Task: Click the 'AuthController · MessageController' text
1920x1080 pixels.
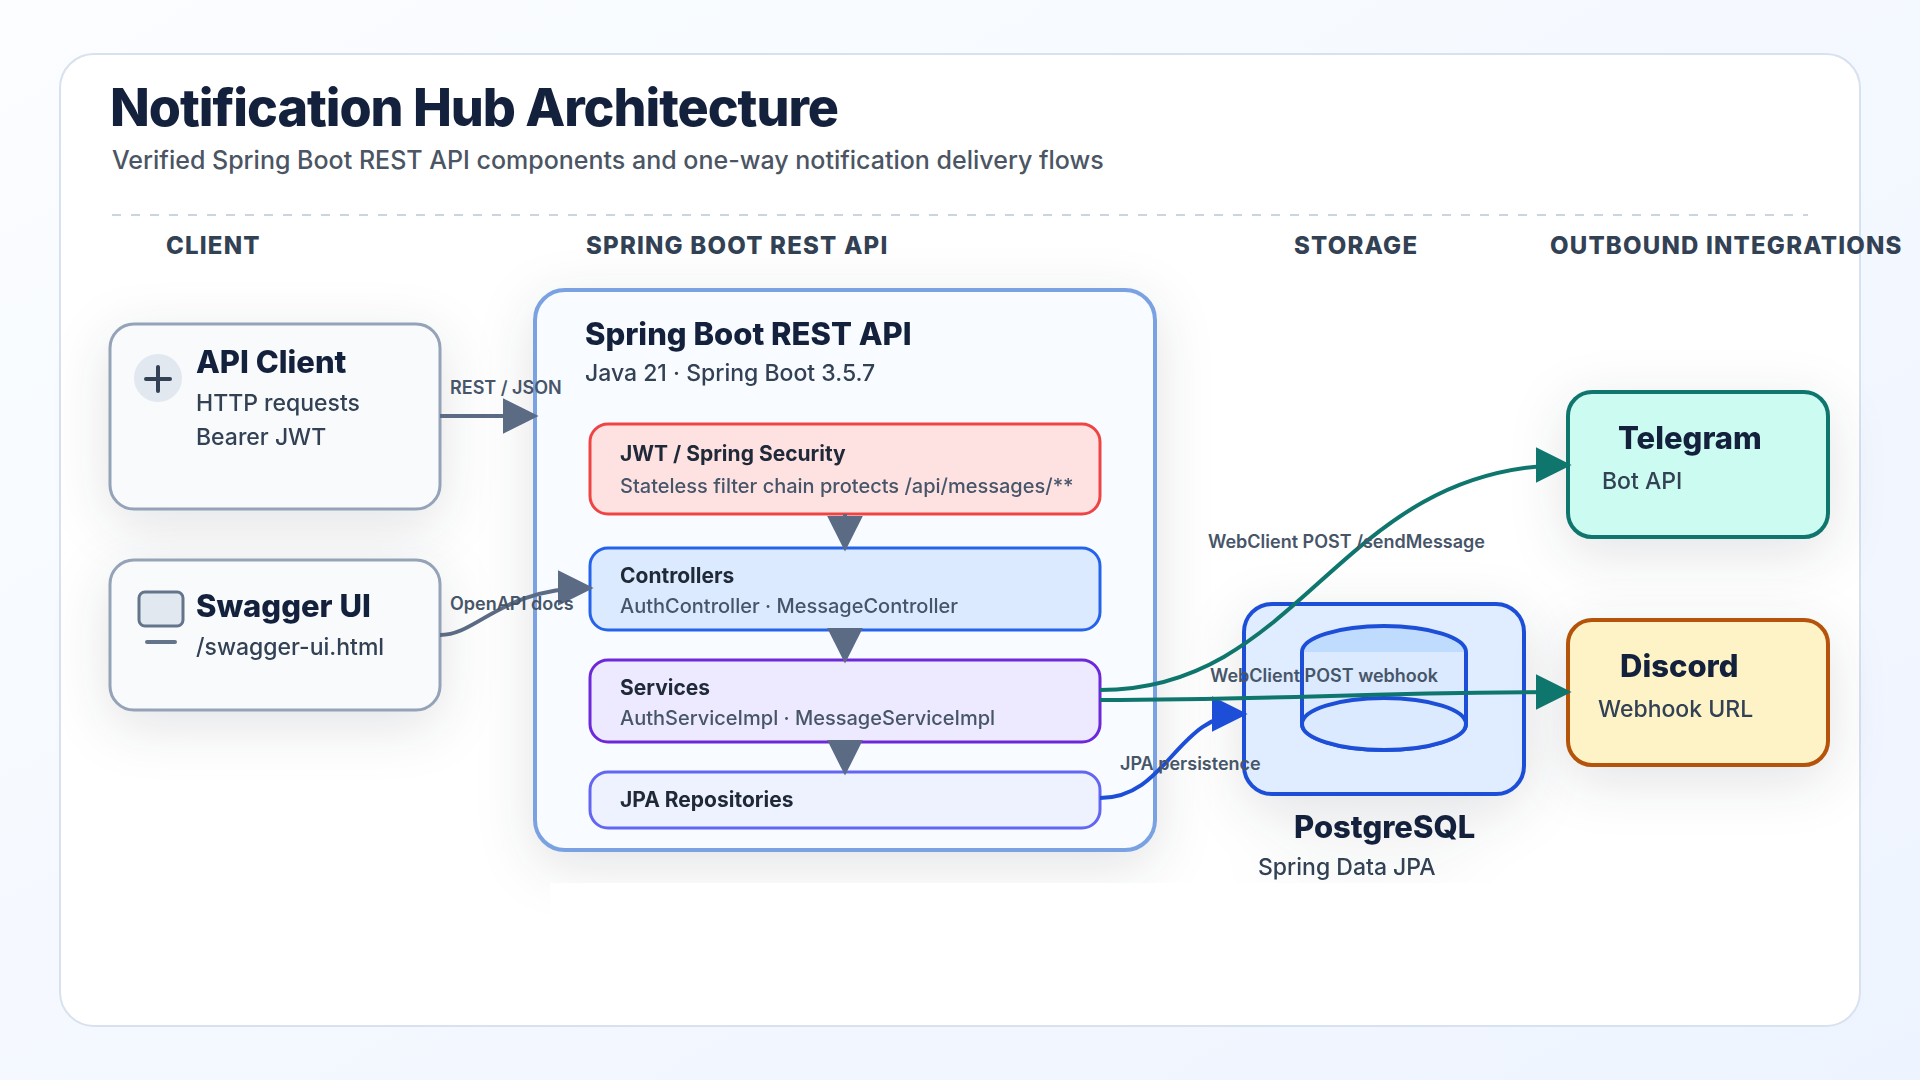Action: [789, 606]
